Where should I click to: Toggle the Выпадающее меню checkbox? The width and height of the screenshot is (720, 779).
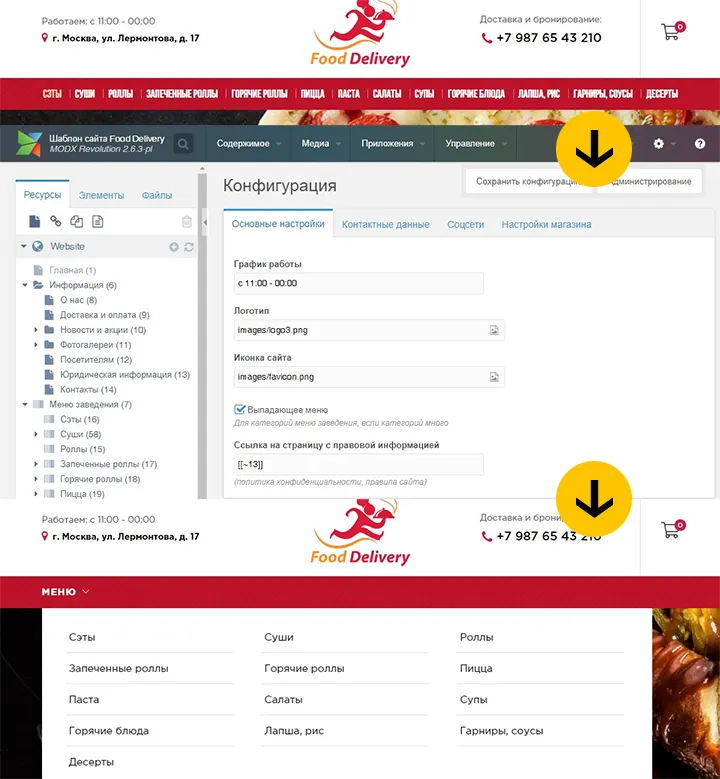(x=240, y=409)
